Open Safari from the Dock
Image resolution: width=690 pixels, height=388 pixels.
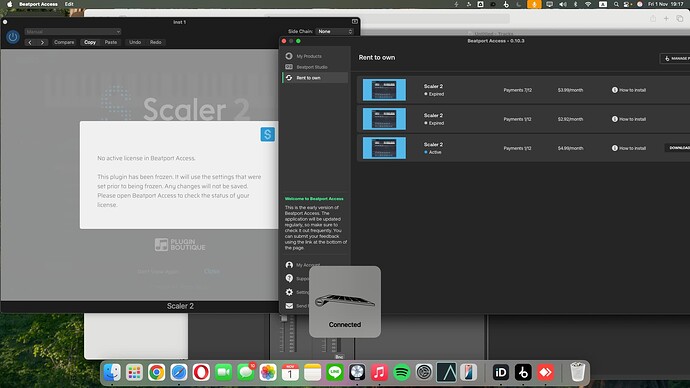[179, 373]
